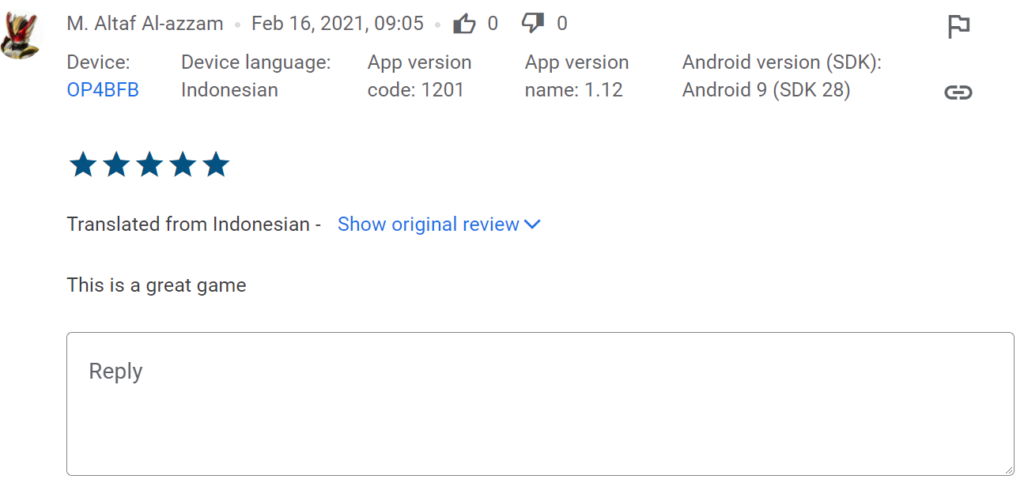Click the third rating star
This screenshot has width=1024, height=483.
[x=149, y=165]
